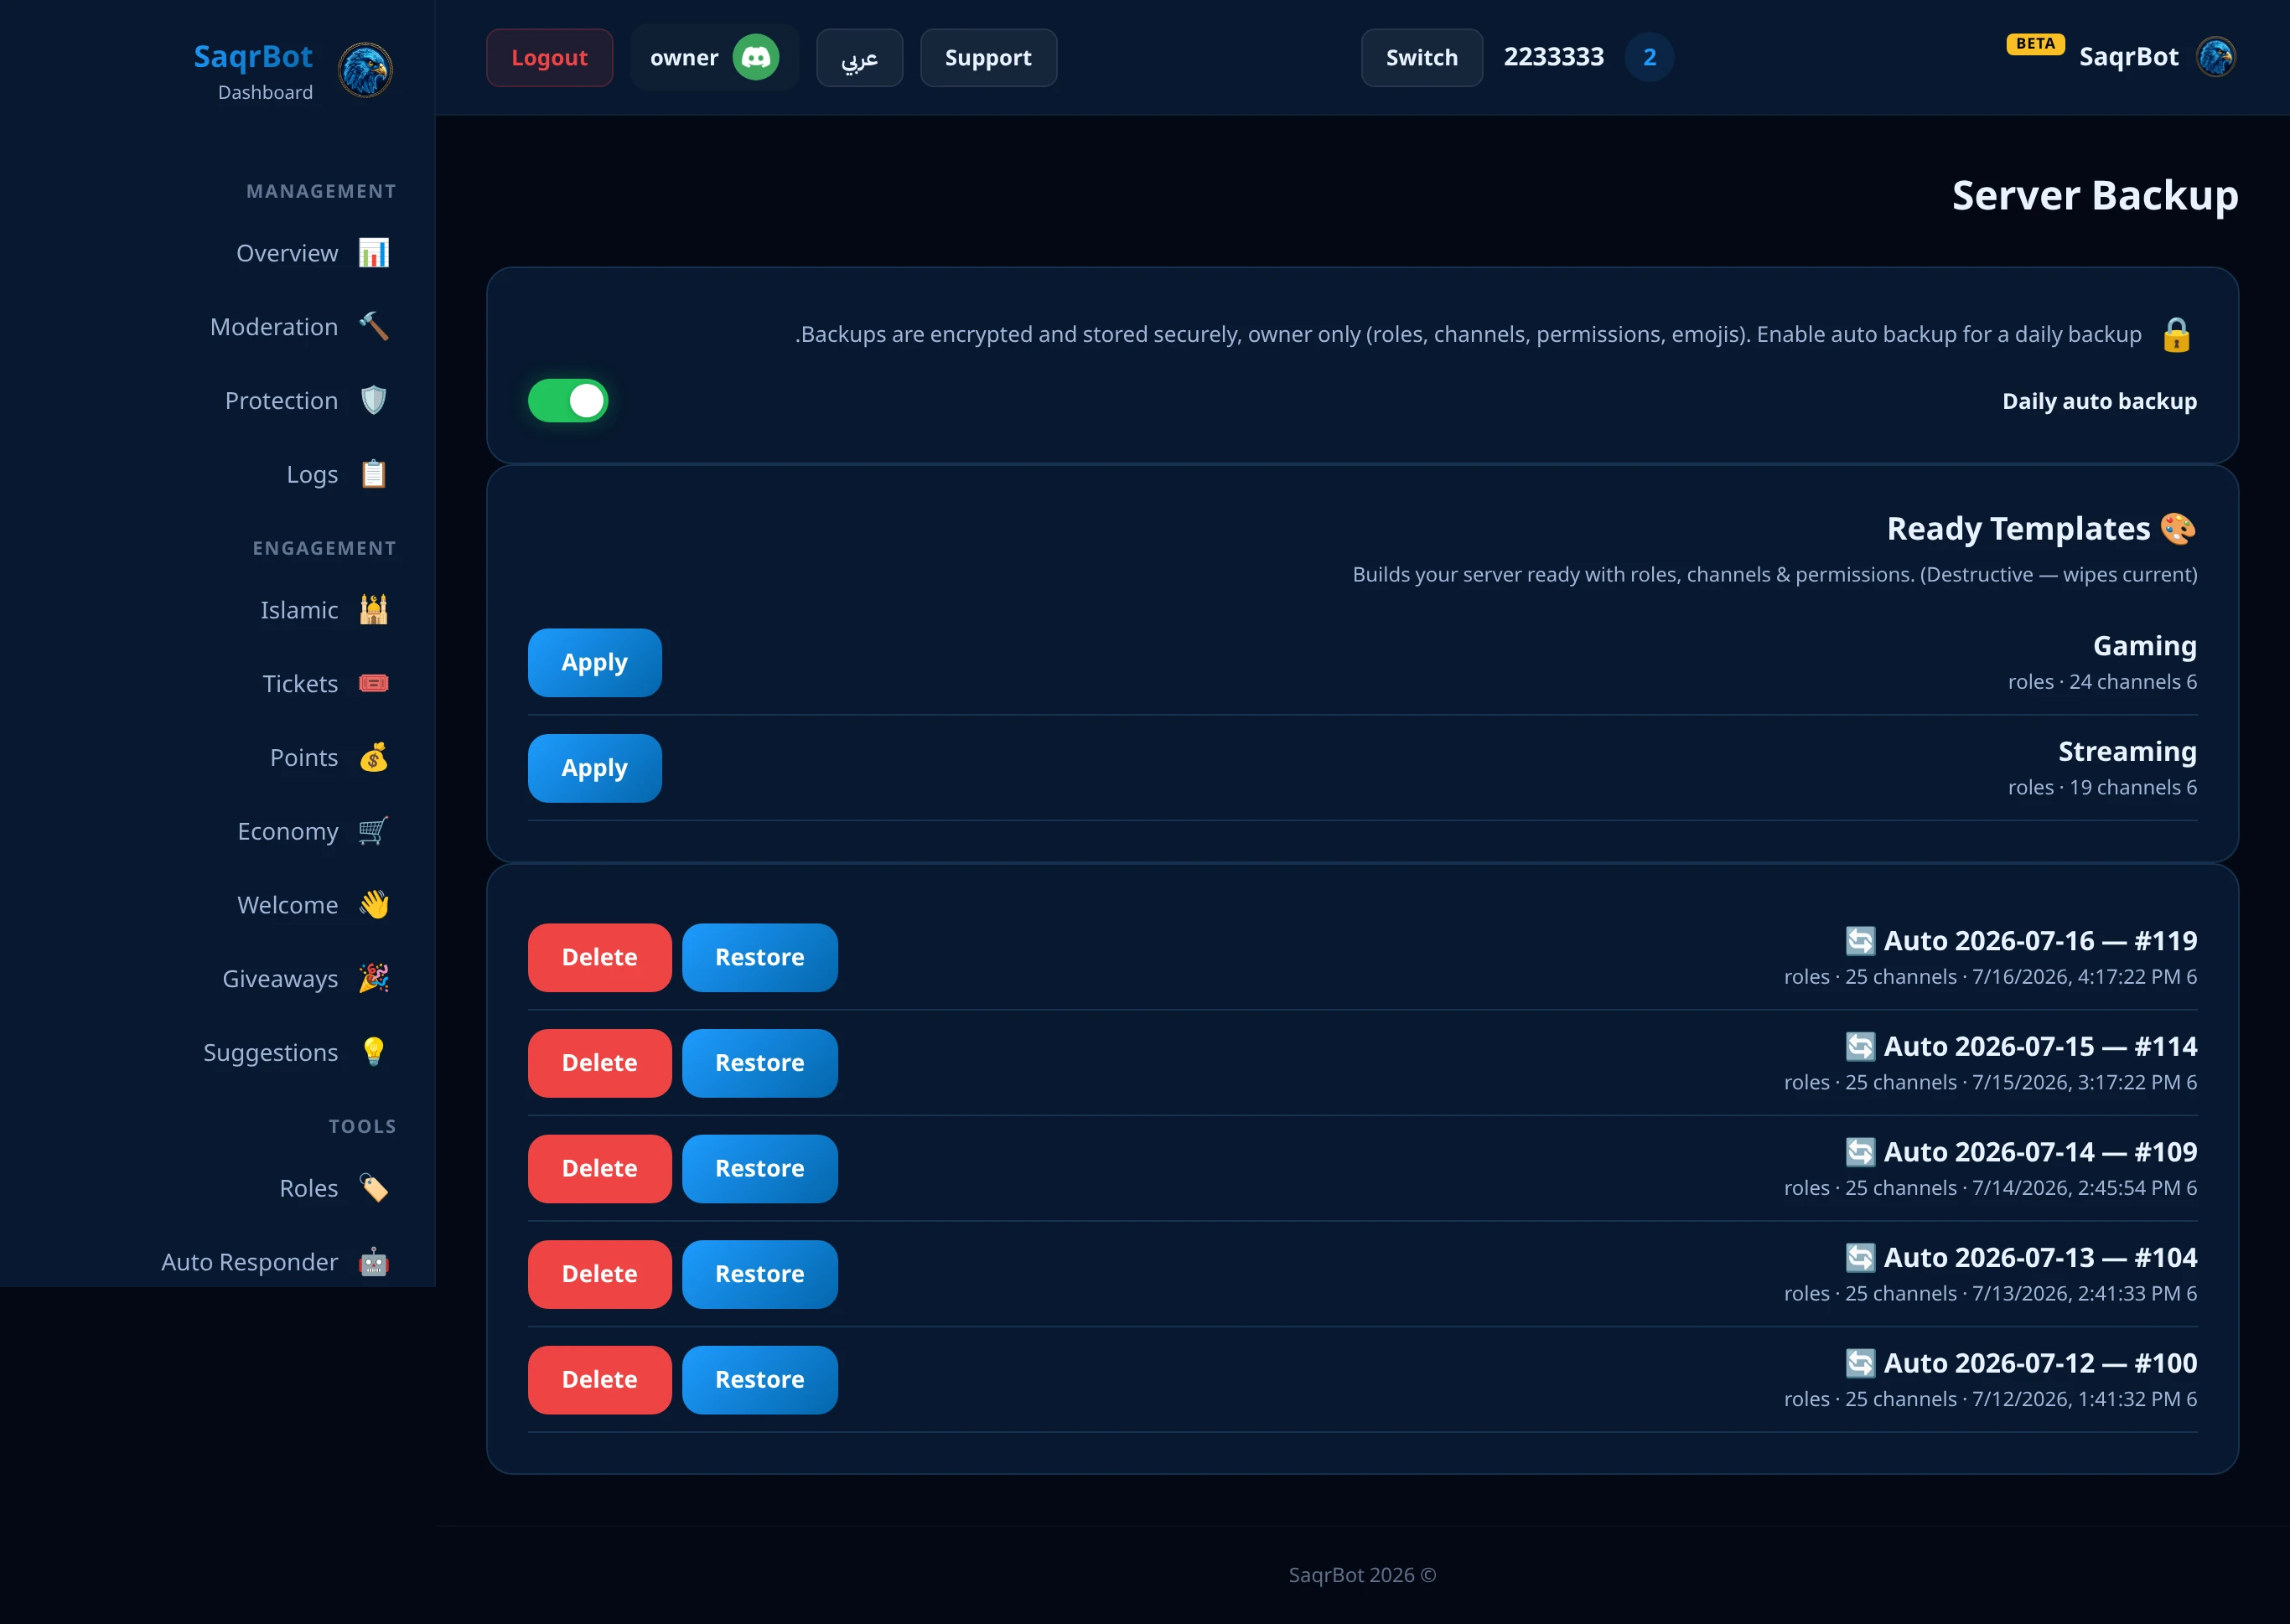This screenshot has width=2290, height=1624.
Task: Restore backup Auto 2026-07-15 #114
Action: click(760, 1063)
